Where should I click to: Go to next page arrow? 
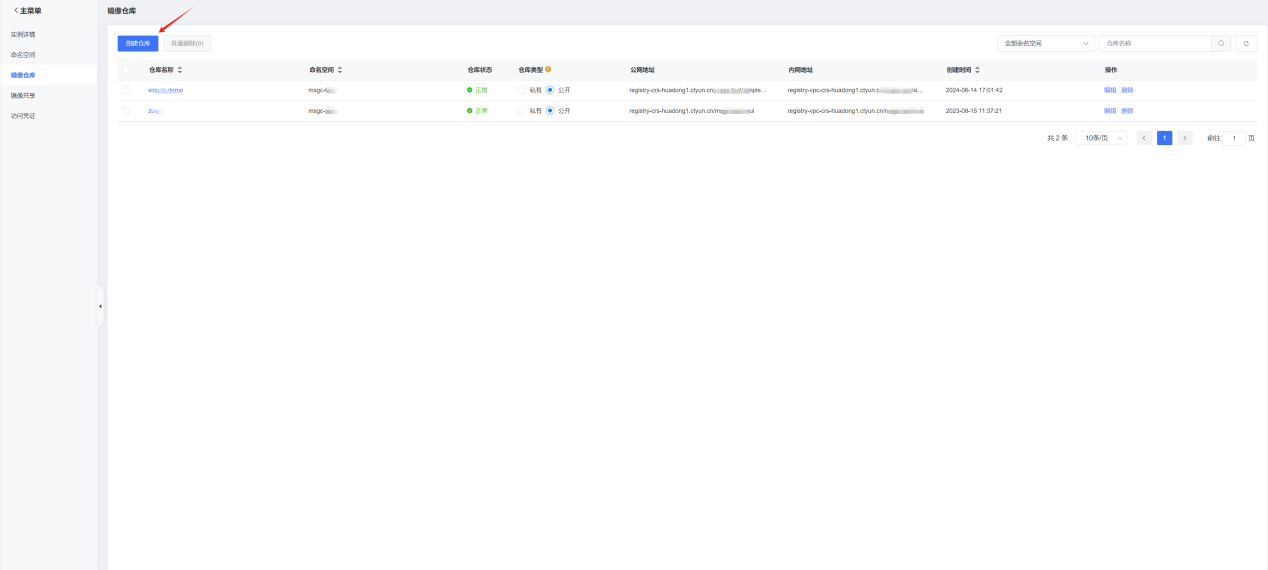1185,138
